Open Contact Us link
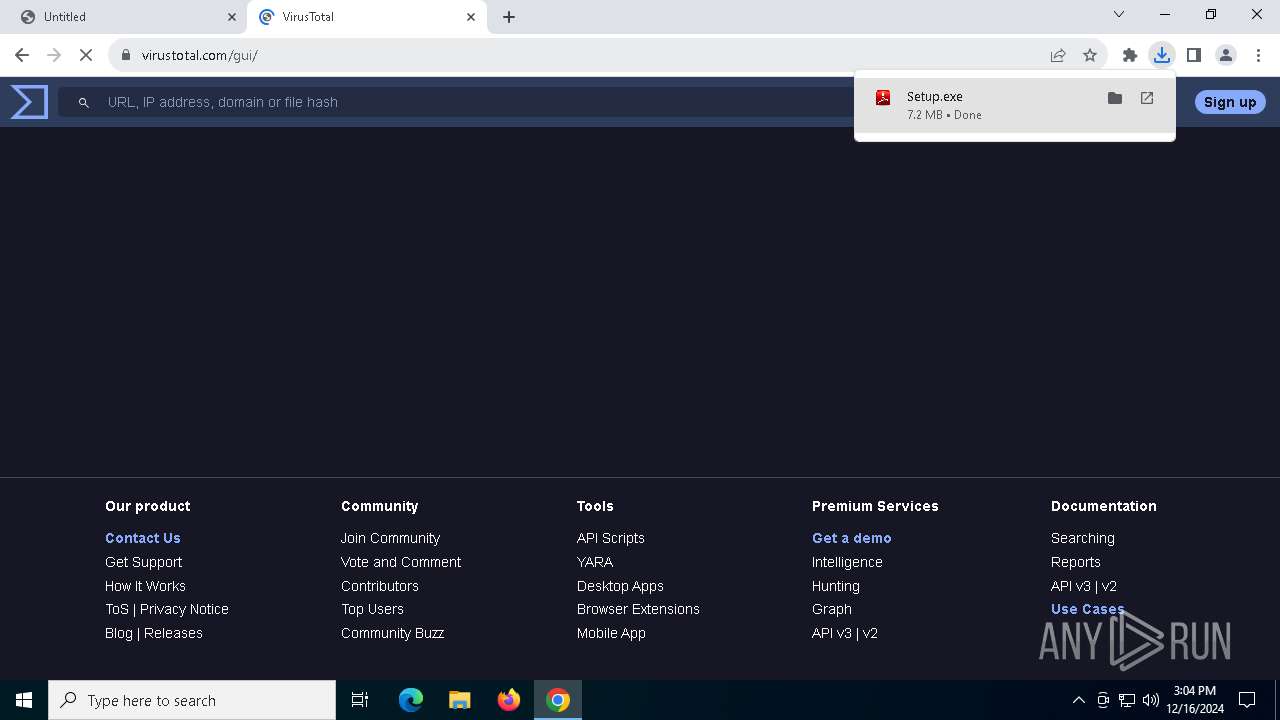The width and height of the screenshot is (1280, 720). (143, 538)
